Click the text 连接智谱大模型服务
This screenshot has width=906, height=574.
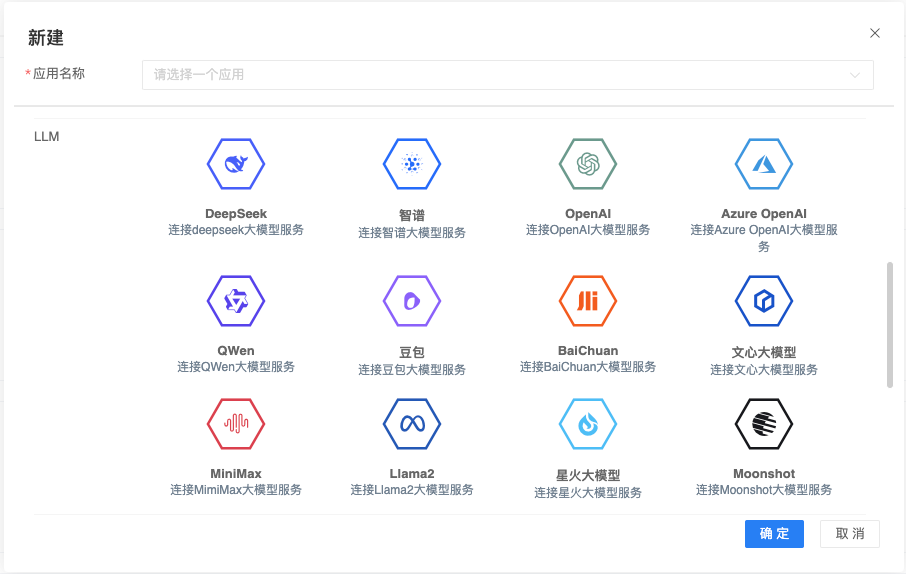click(412, 232)
